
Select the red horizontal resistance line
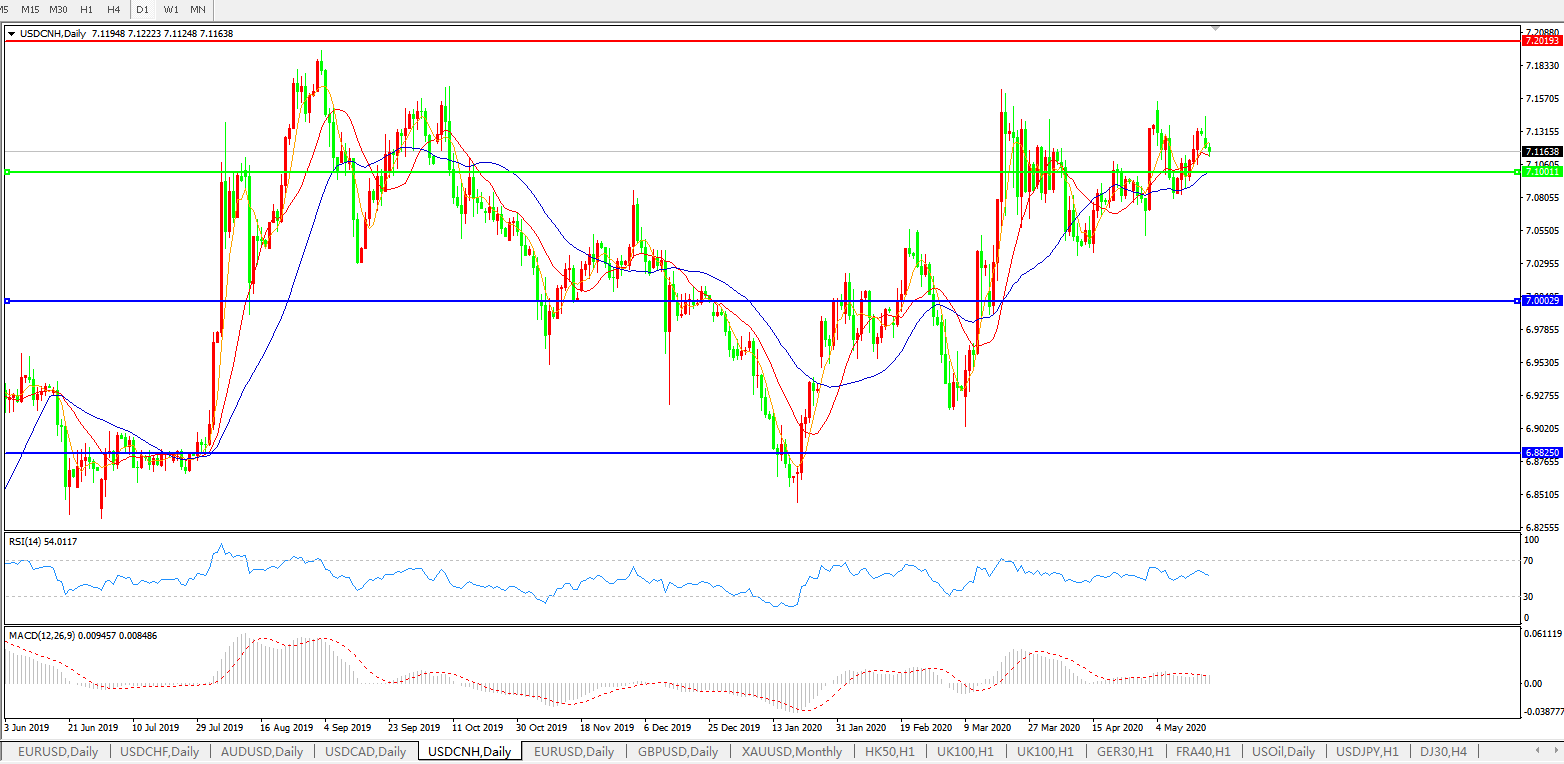[x=700, y=41]
